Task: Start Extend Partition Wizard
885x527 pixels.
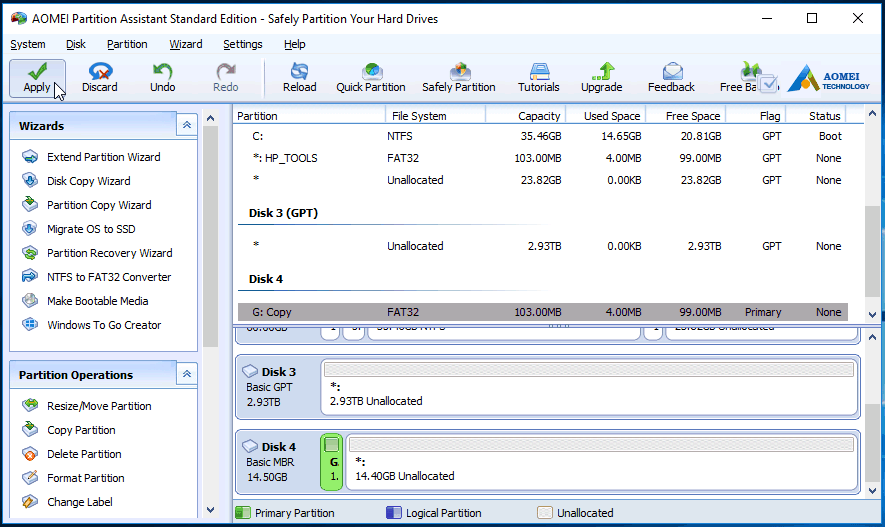Action: coord(103,157)
